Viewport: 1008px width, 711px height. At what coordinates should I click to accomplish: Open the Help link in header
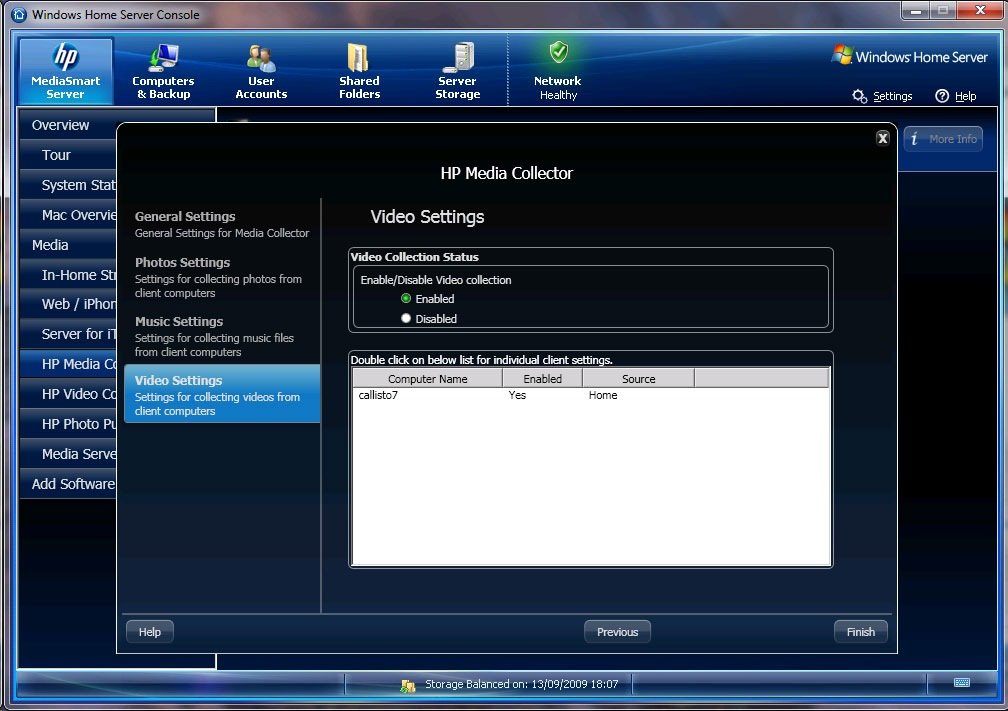966,96
